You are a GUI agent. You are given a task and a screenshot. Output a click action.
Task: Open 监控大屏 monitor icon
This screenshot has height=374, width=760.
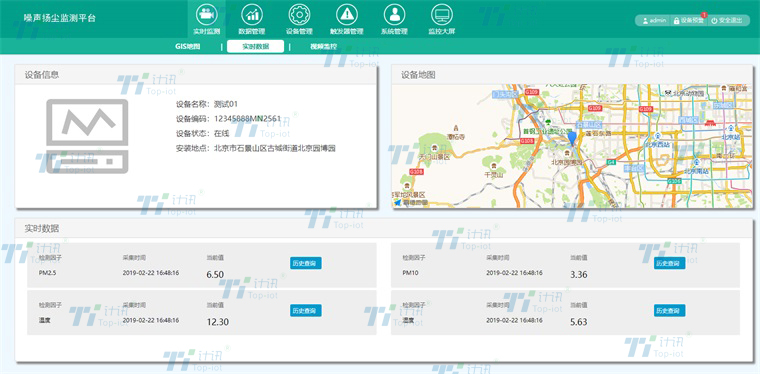(442, 14)
